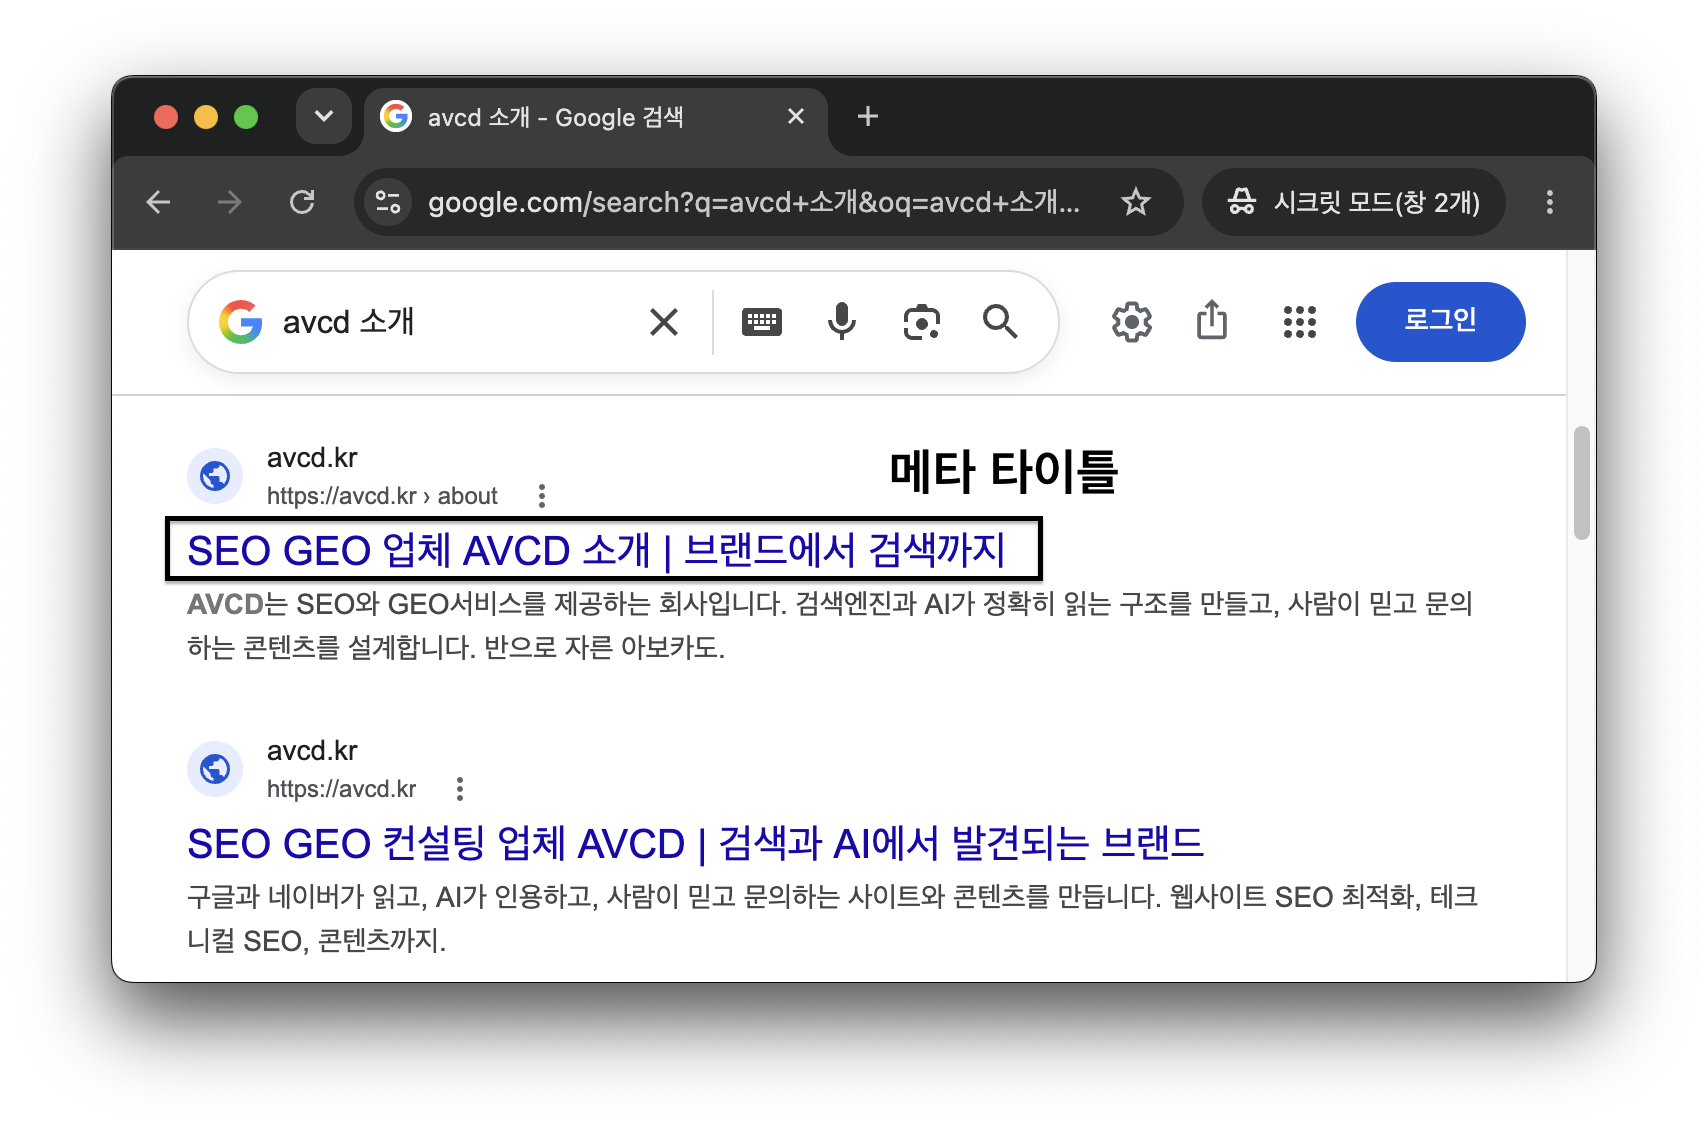This screenshot has width=1708, height=1130.
Task: Open site information icon in address bar
Action: point(388,203)
